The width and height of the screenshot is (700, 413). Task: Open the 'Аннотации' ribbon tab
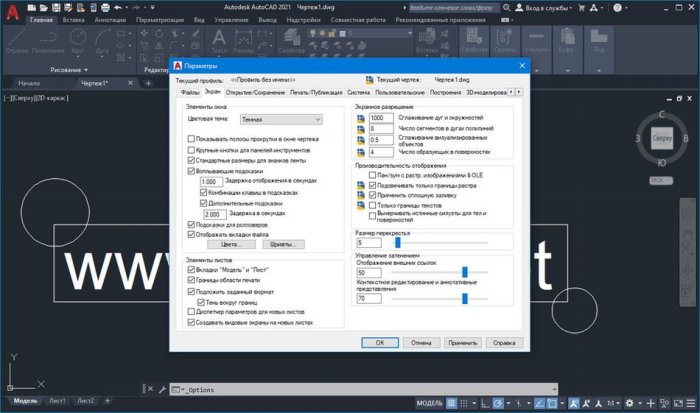pos(110,20)
